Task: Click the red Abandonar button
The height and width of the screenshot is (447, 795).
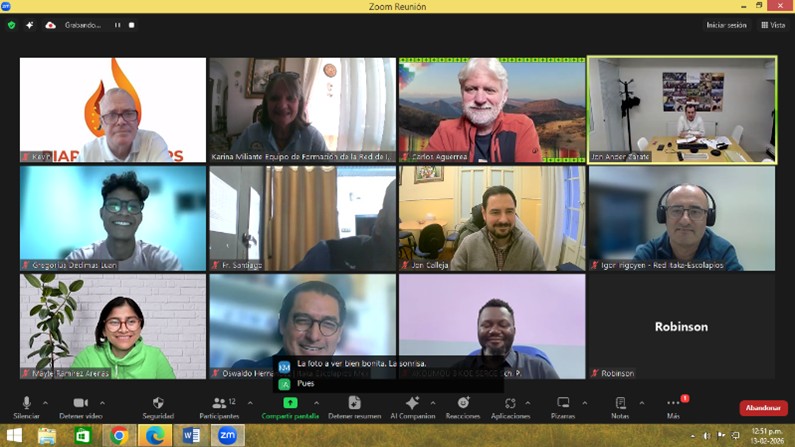Action: tap(763, 408)
